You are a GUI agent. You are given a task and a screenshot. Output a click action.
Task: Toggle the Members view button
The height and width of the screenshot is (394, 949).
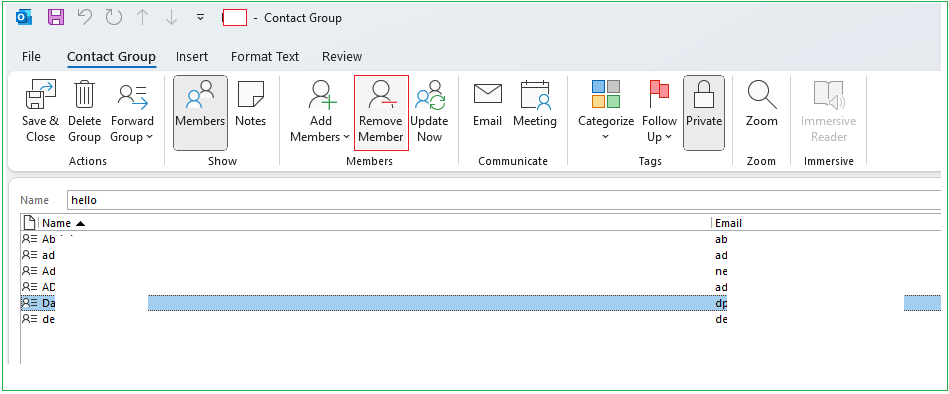point(200,113)
